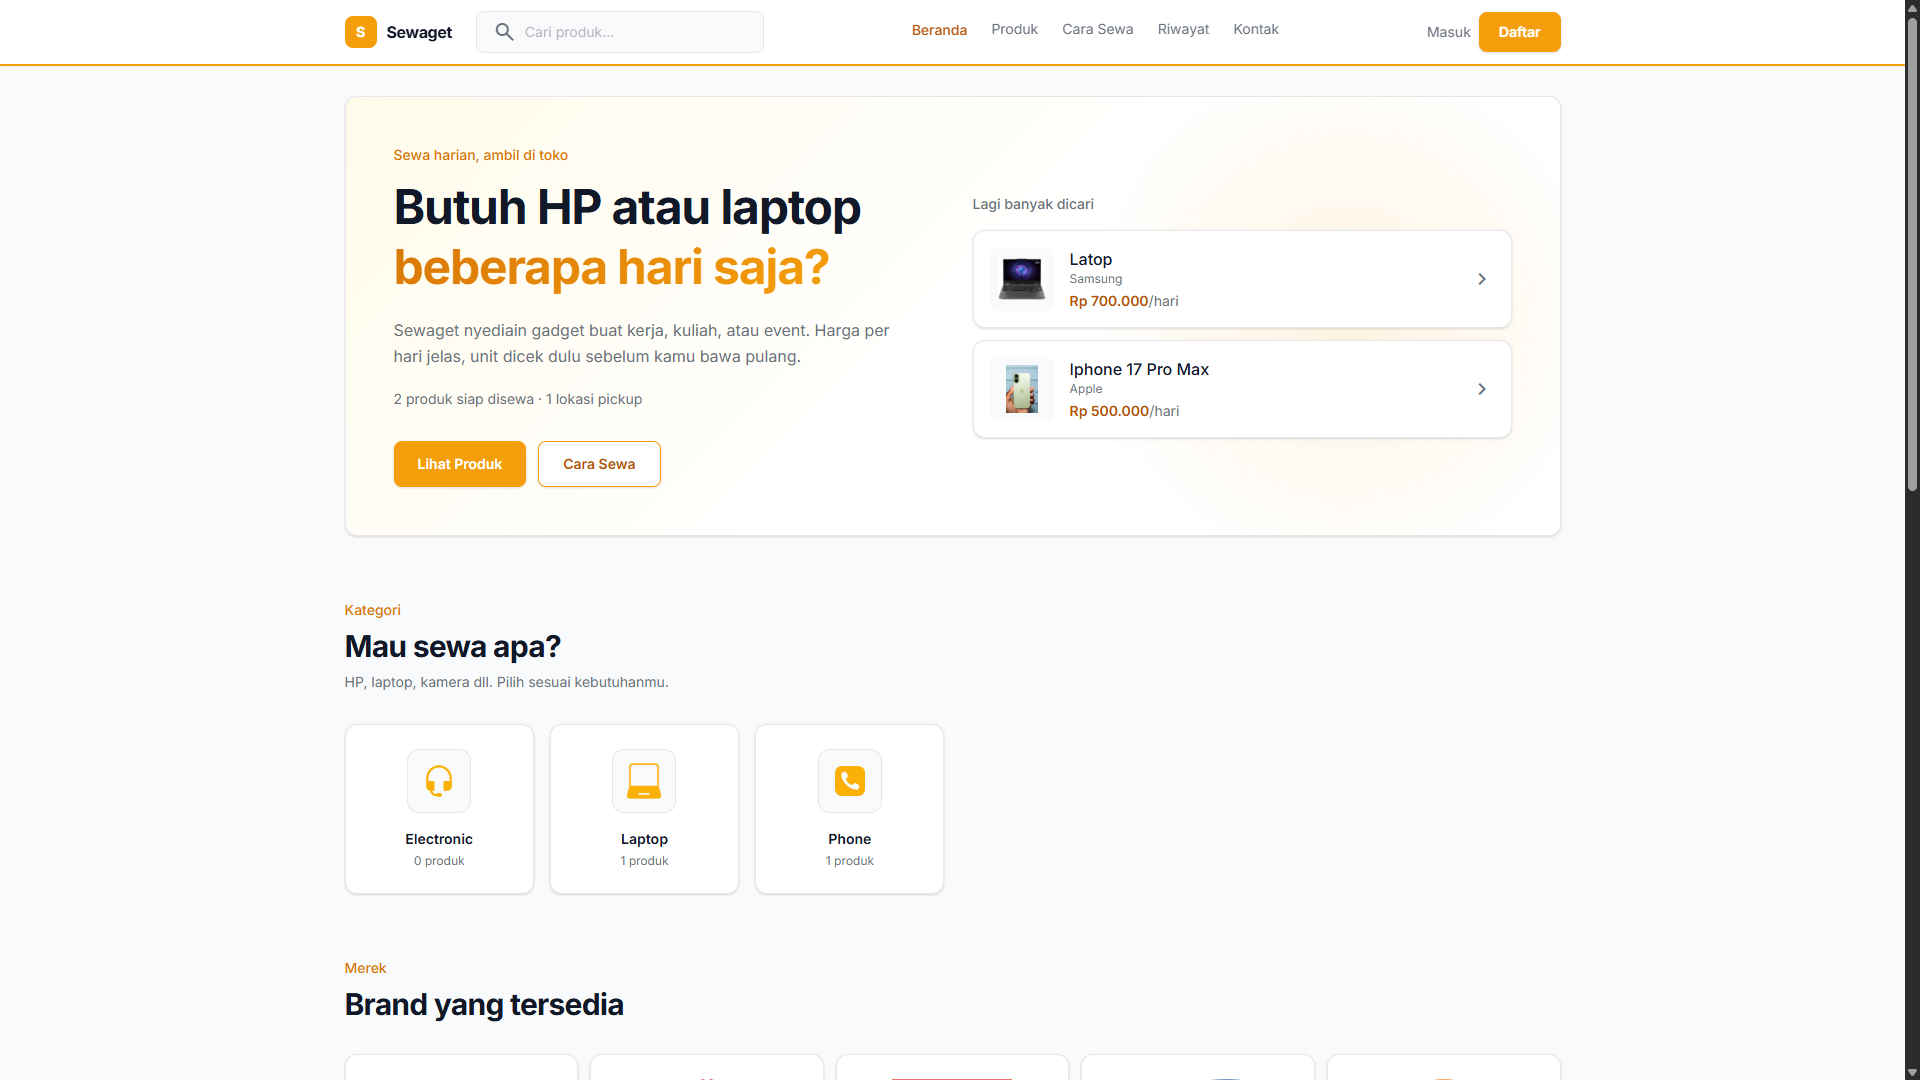
Task: Select the Latop product title
Action: 1090,259
